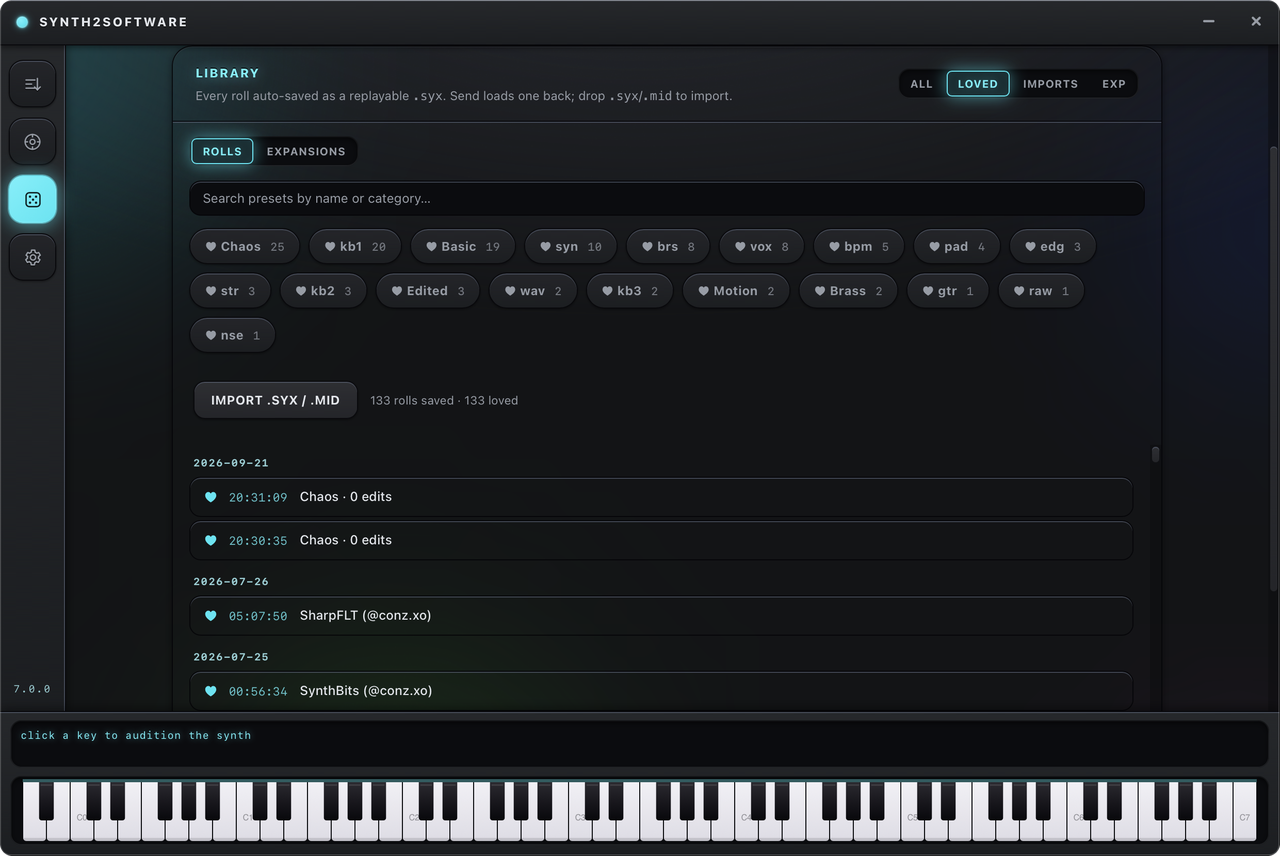Switch to the EXP filter

pos(1114,84)
